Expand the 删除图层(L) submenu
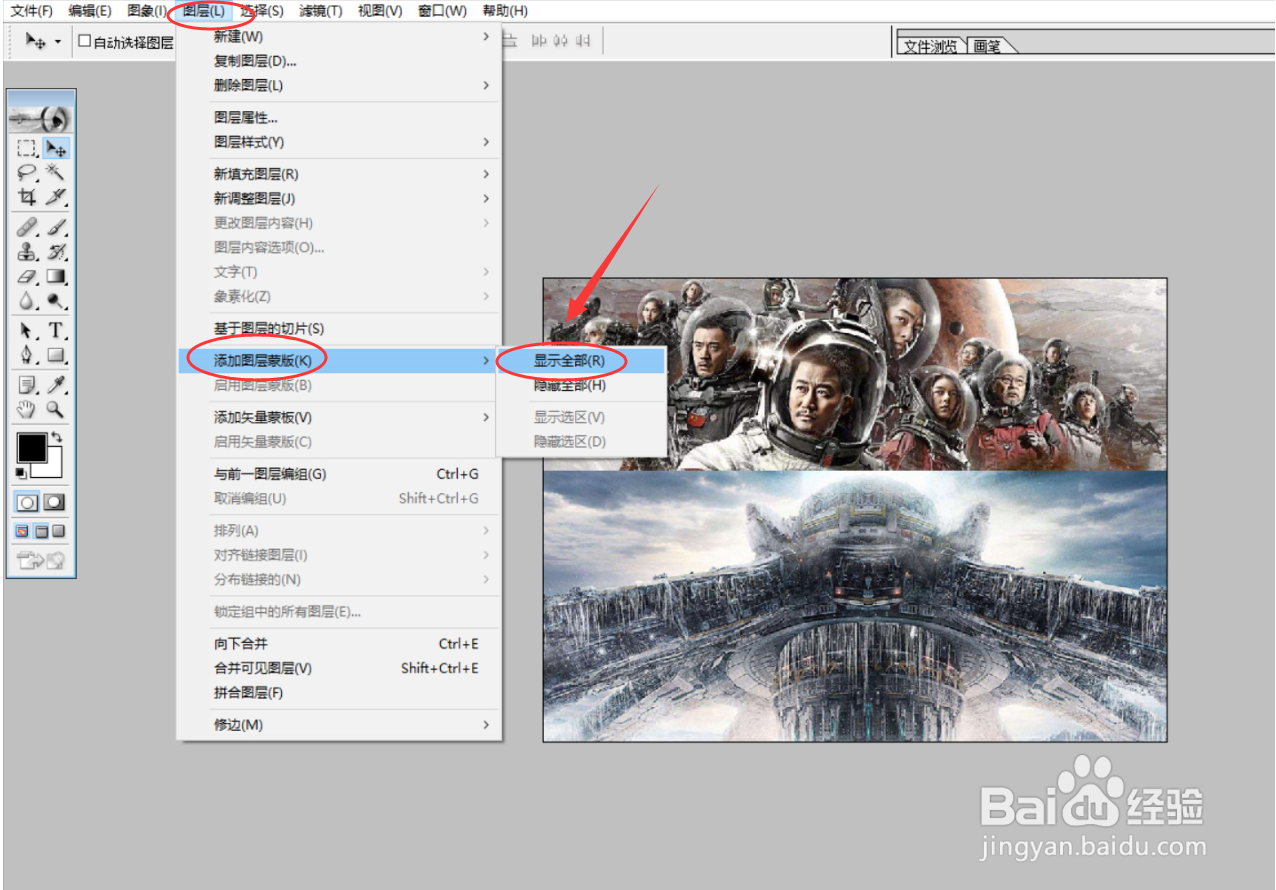The image size is (1276, 890). tap(339, 86)
